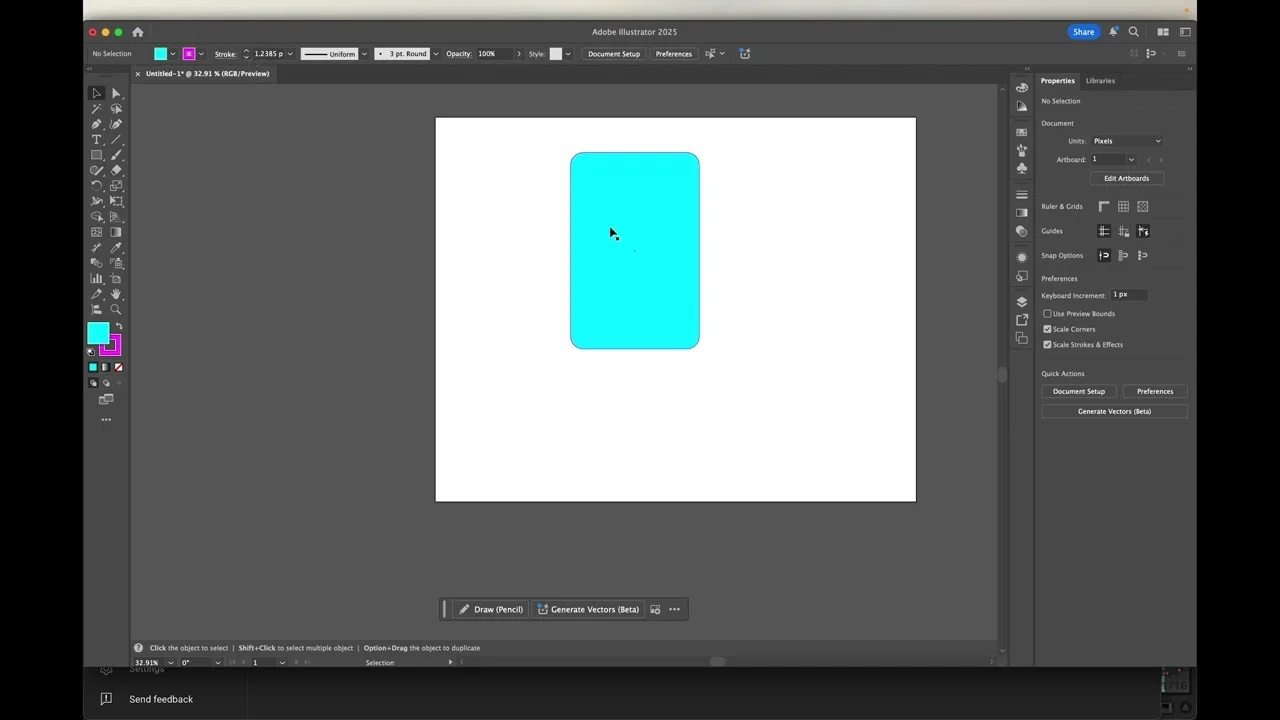The width and height of the screenshot is (1280, 720).
Task: Select the Type tool
Action: [97, 140]
